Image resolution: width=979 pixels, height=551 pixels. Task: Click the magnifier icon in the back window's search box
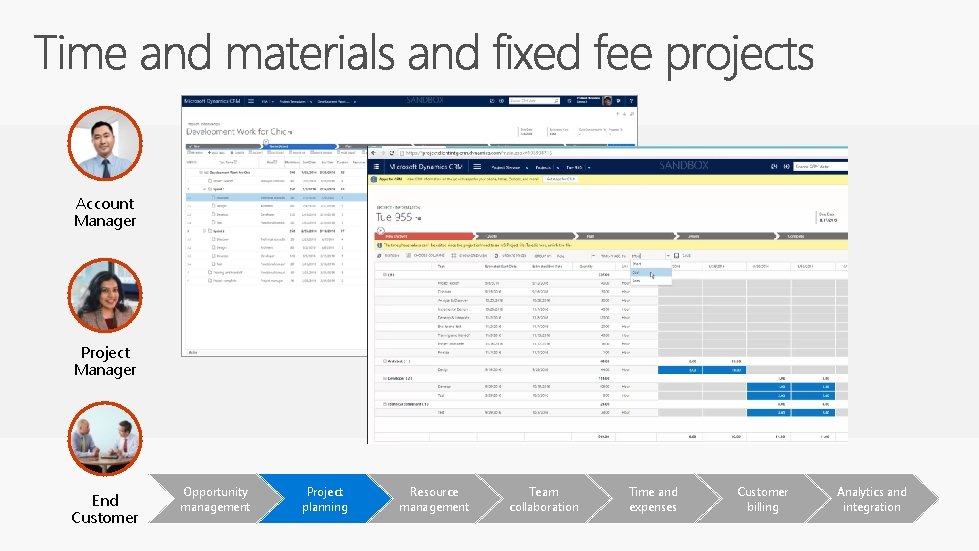[x=556, y=100]
